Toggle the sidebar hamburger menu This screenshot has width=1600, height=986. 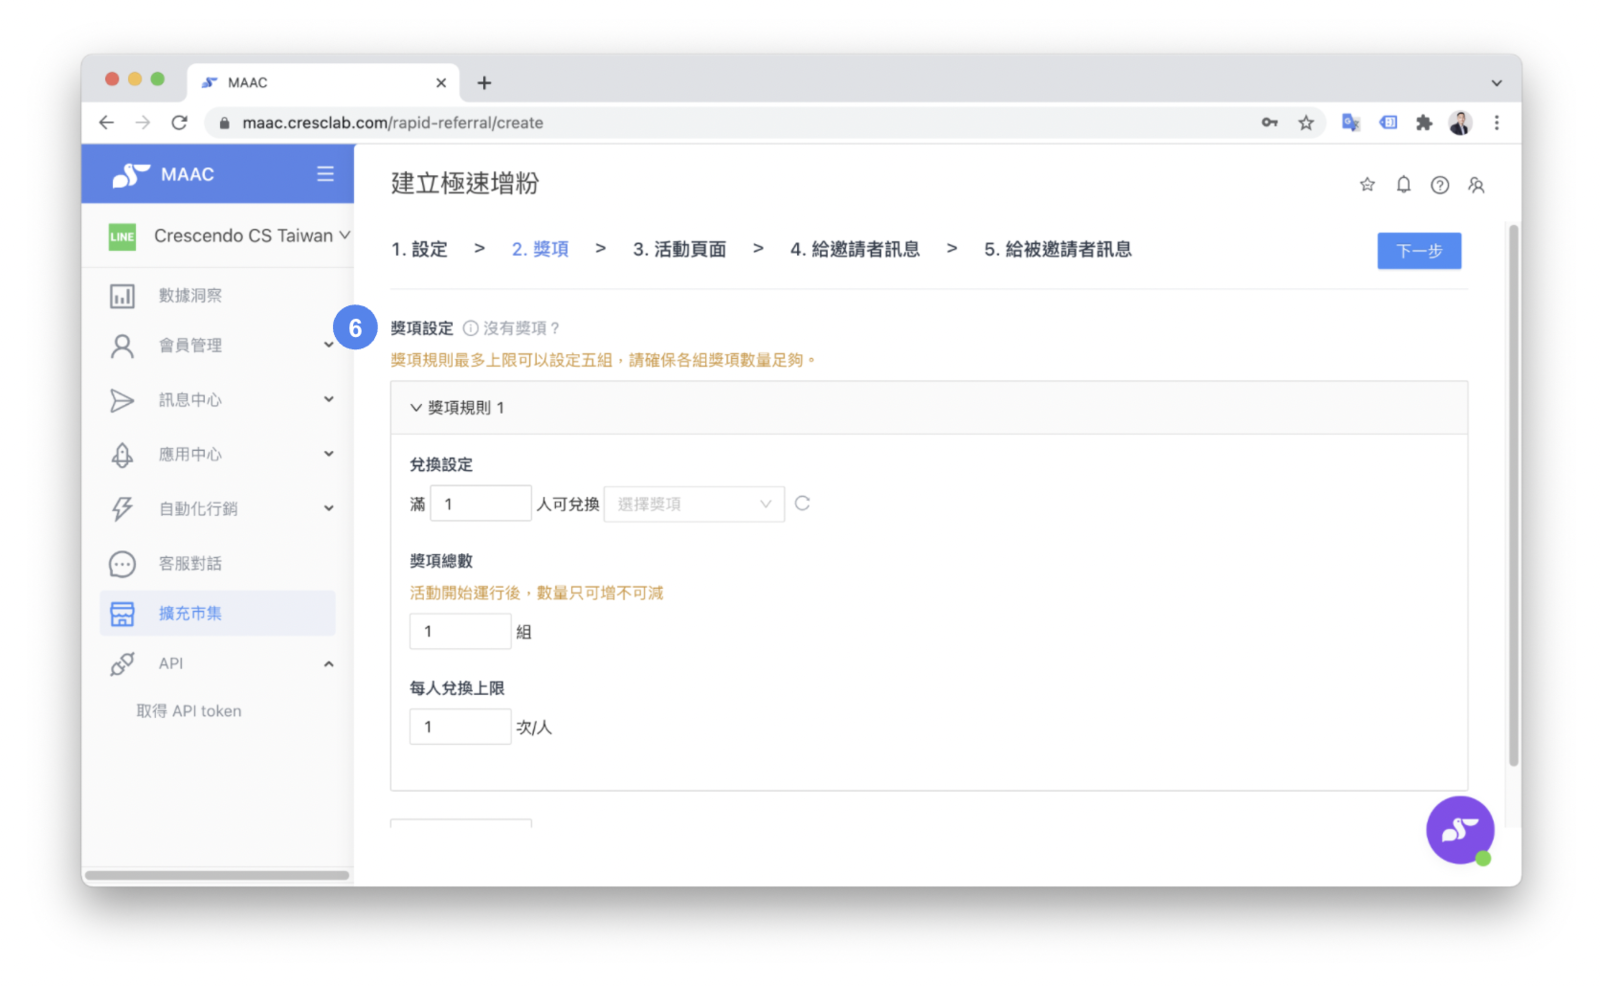(326, 174)
